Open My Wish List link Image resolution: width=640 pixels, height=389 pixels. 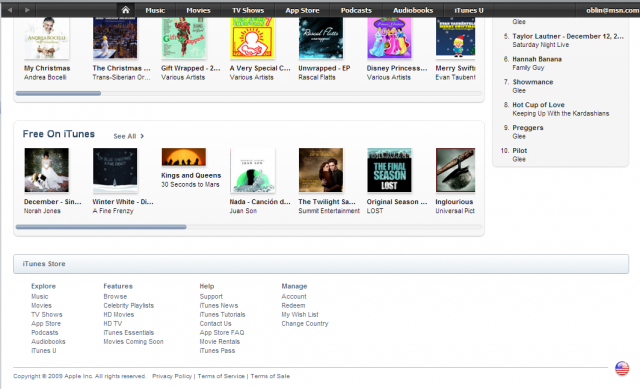(300, 315)
